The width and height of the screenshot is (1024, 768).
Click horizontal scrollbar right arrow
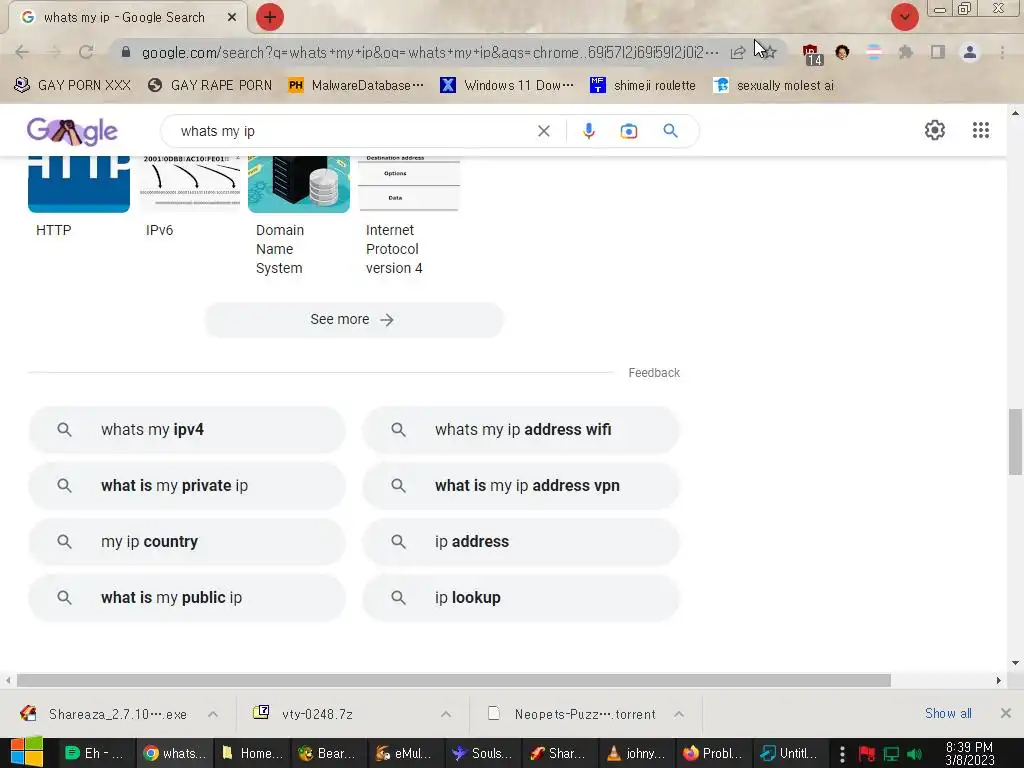998,680
